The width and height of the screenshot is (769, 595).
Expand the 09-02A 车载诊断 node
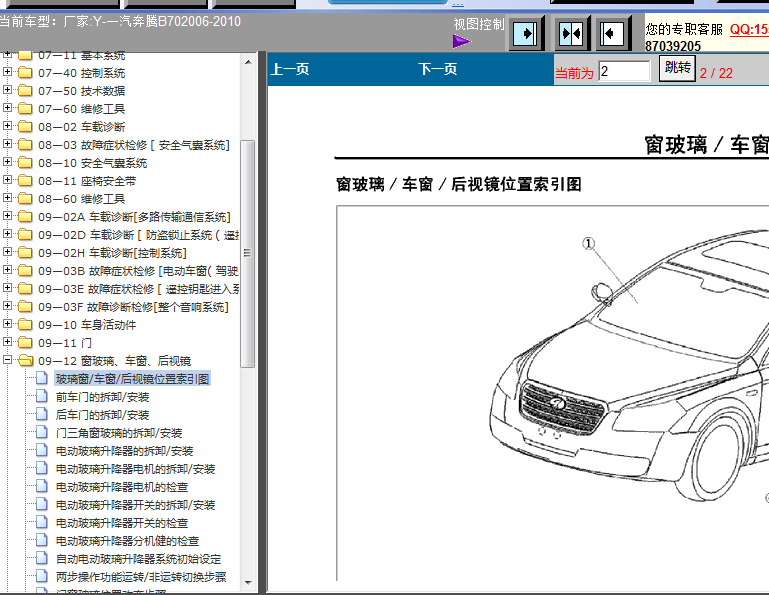point(7,215)
